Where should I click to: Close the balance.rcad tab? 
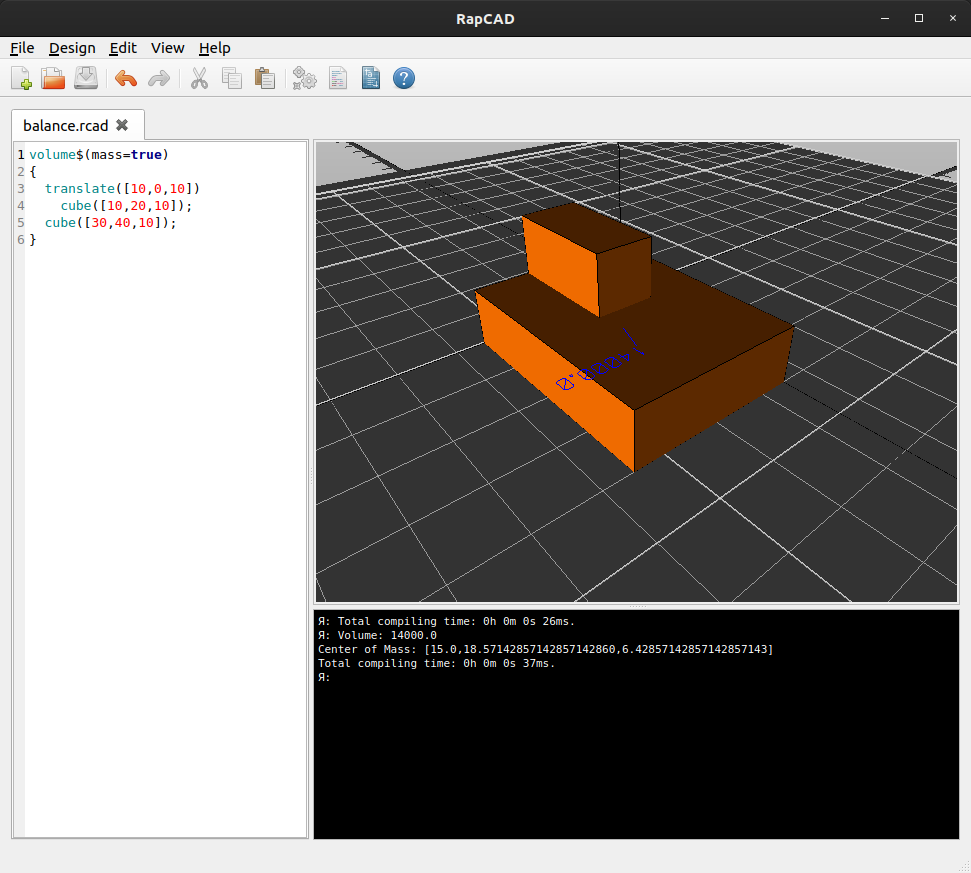(x=122, y=125)
